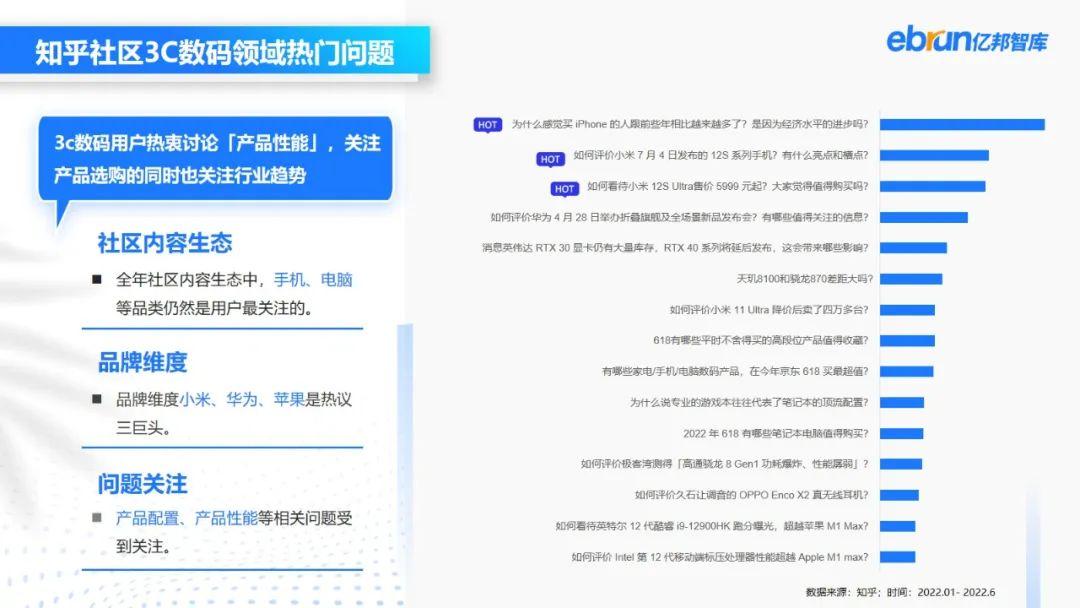Open the 英伟达RTX 30显卡库存 question link

click(x=673, y=247)
